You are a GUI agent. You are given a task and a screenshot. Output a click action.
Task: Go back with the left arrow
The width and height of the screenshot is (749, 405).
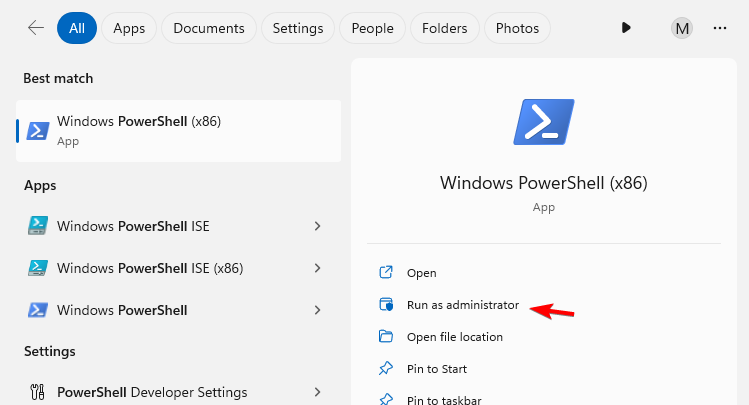(36, 28)
